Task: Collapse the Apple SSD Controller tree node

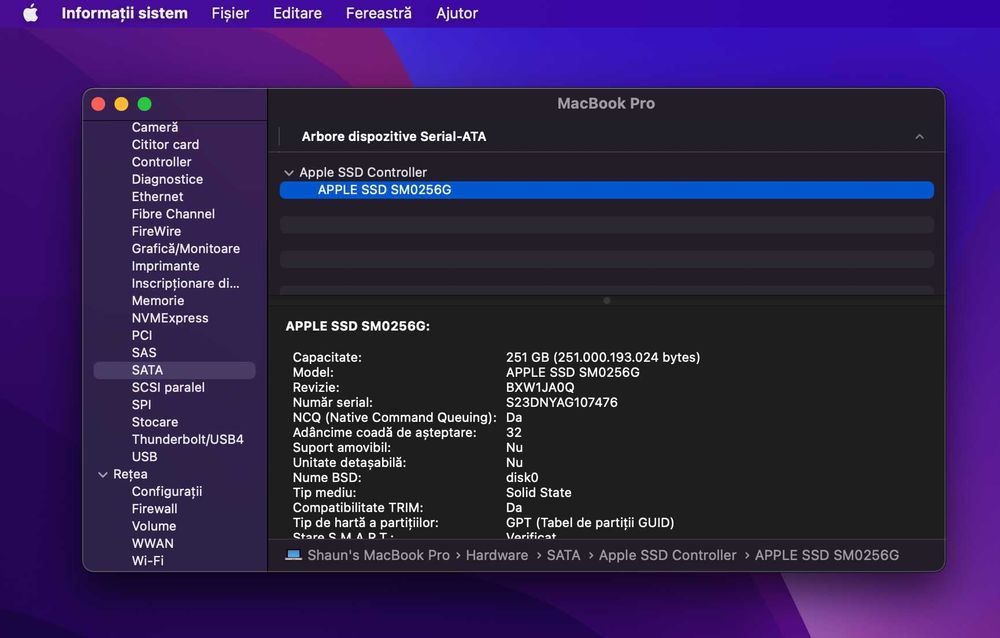Action: pyautogui.click(x=289, y=172)
